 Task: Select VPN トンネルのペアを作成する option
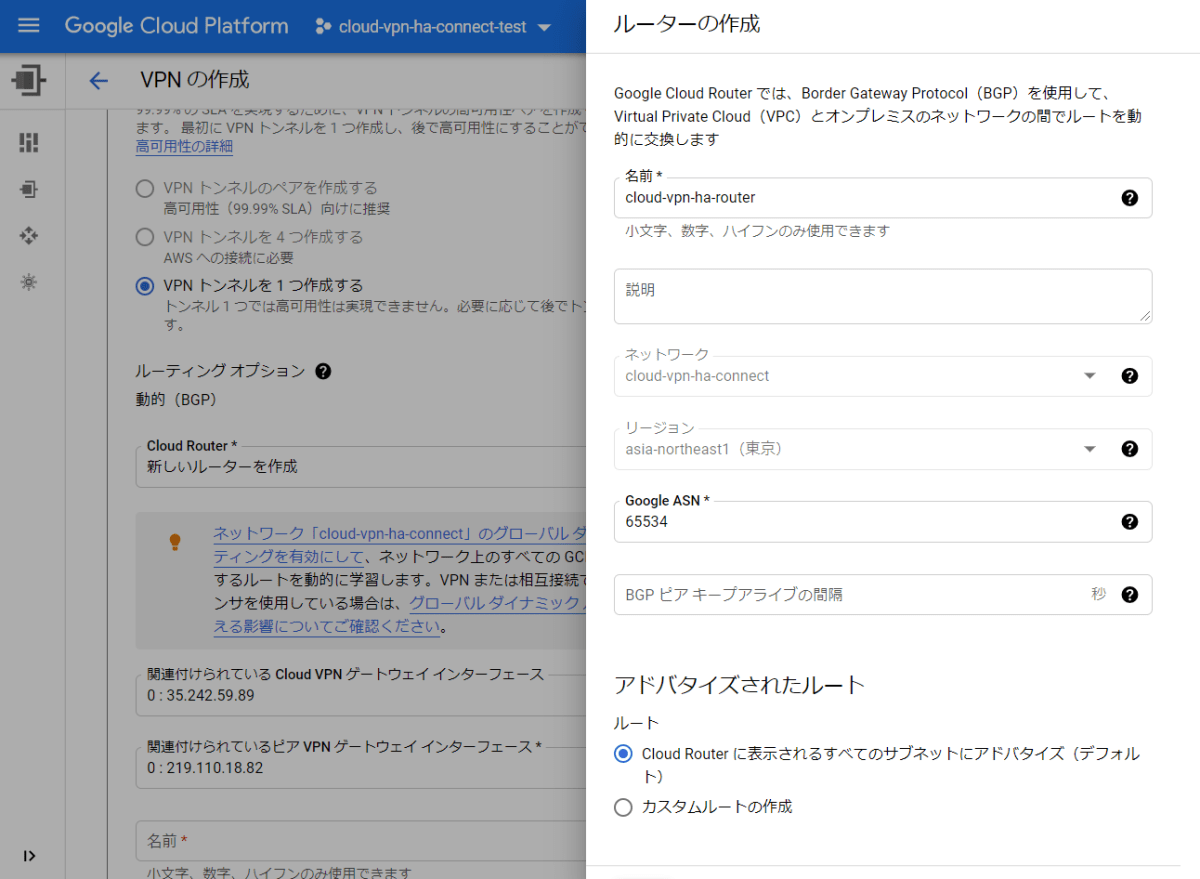click(145, 188)
